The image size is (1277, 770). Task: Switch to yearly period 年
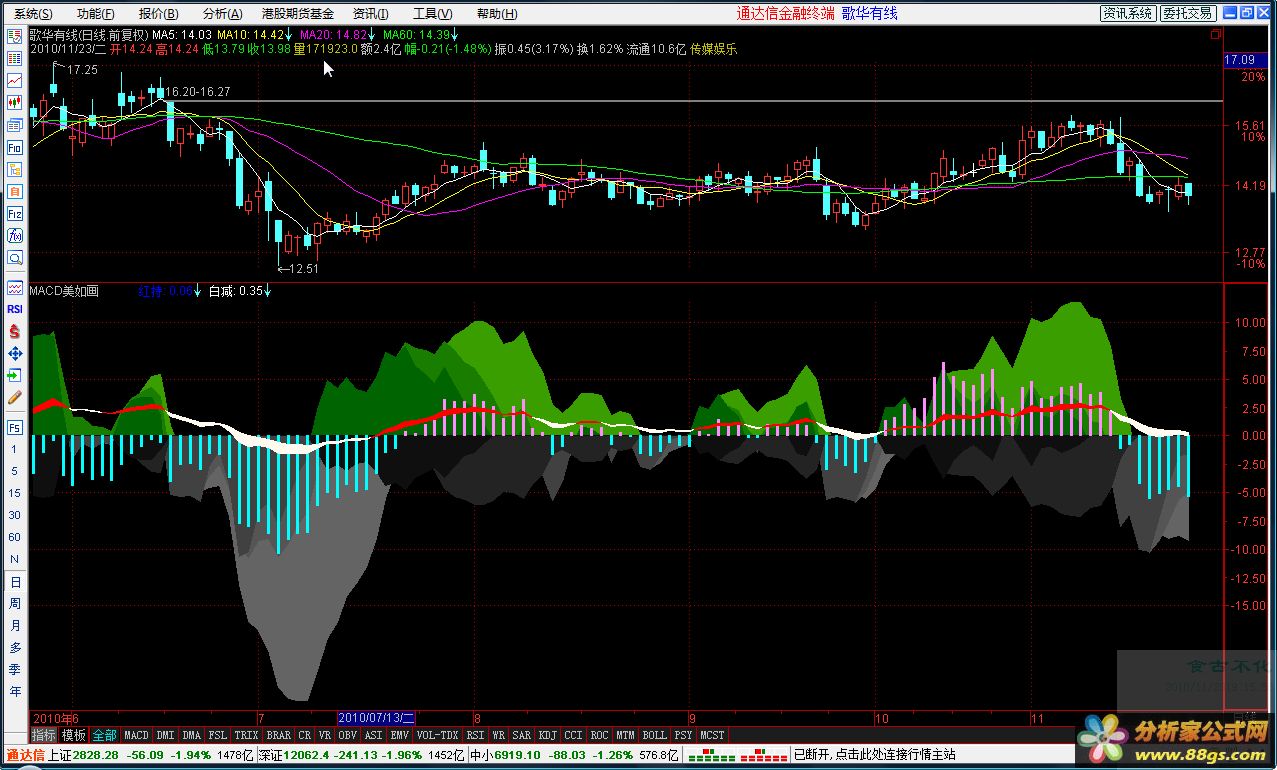[15, 692]
